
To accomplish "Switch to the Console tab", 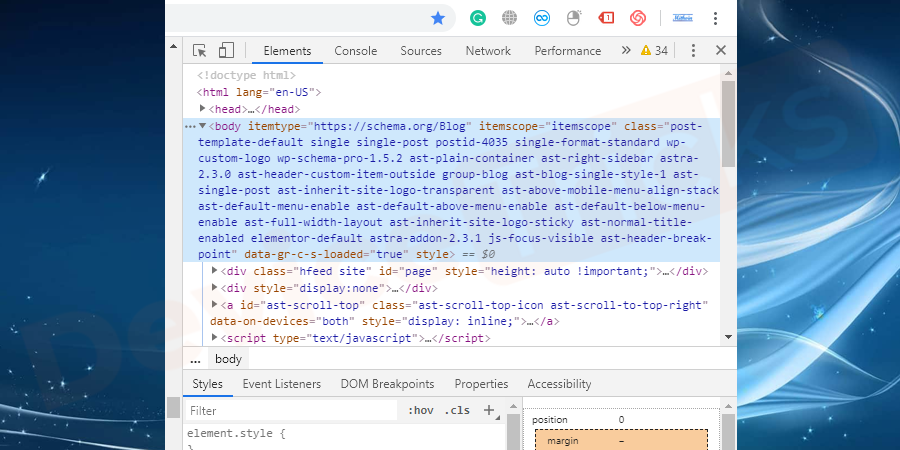I will click(x=355, y=51).
